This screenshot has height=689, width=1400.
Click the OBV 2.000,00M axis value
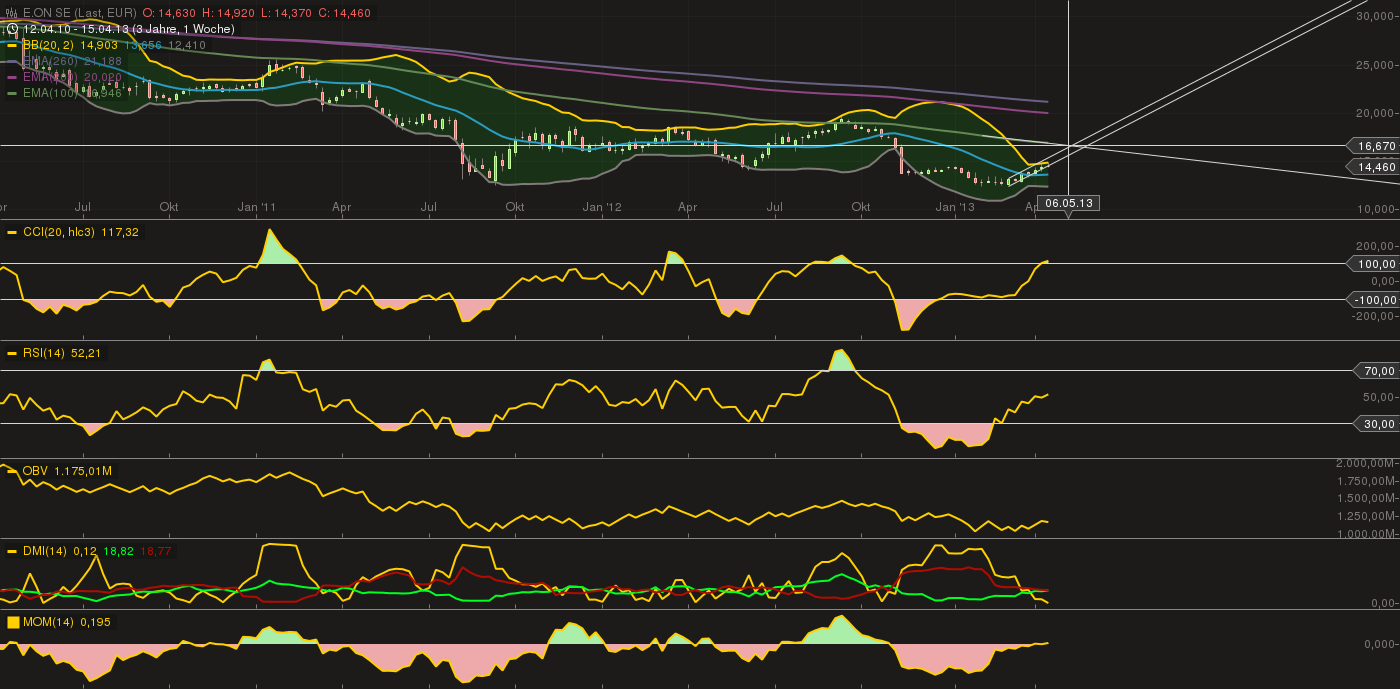point(1366,463)
